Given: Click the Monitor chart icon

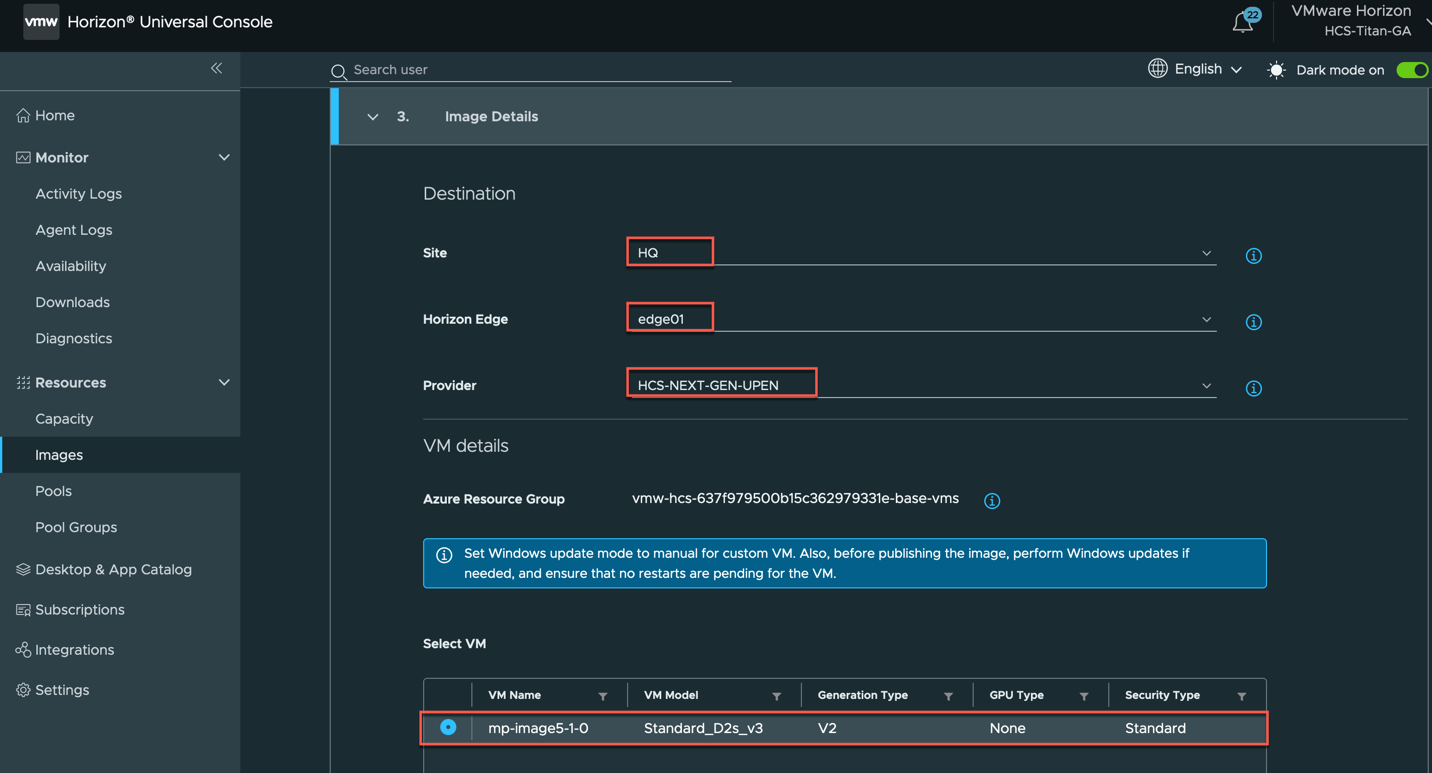Looking at the screenshot, I should click(x=23, y=158).
